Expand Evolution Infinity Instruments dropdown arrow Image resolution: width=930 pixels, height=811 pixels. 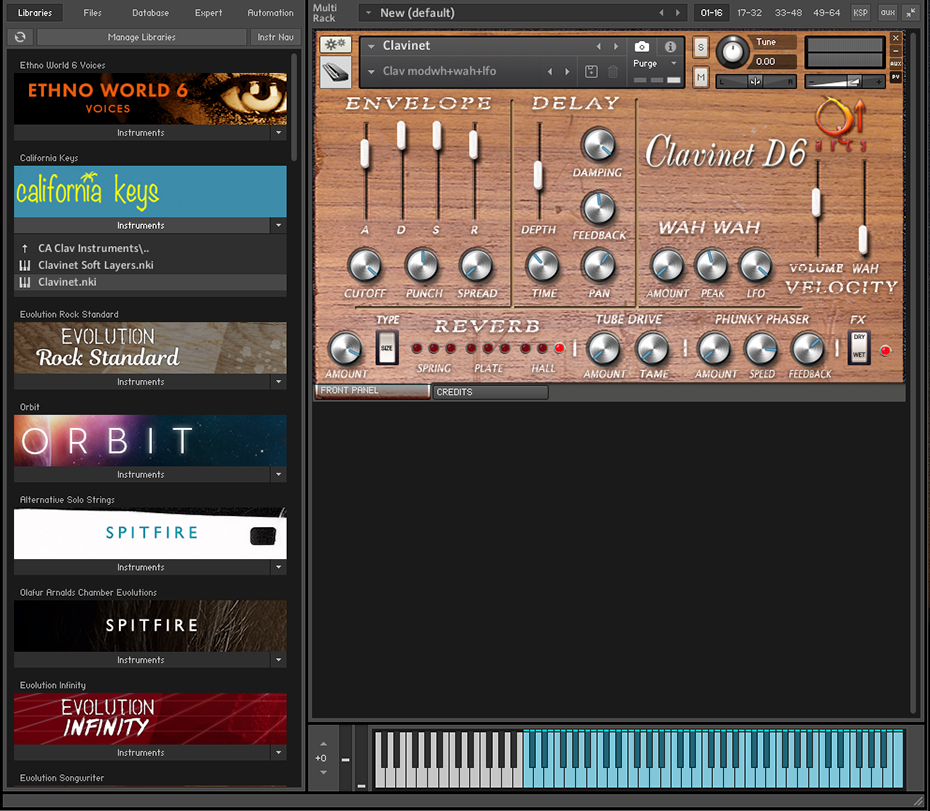click(278, 752)
